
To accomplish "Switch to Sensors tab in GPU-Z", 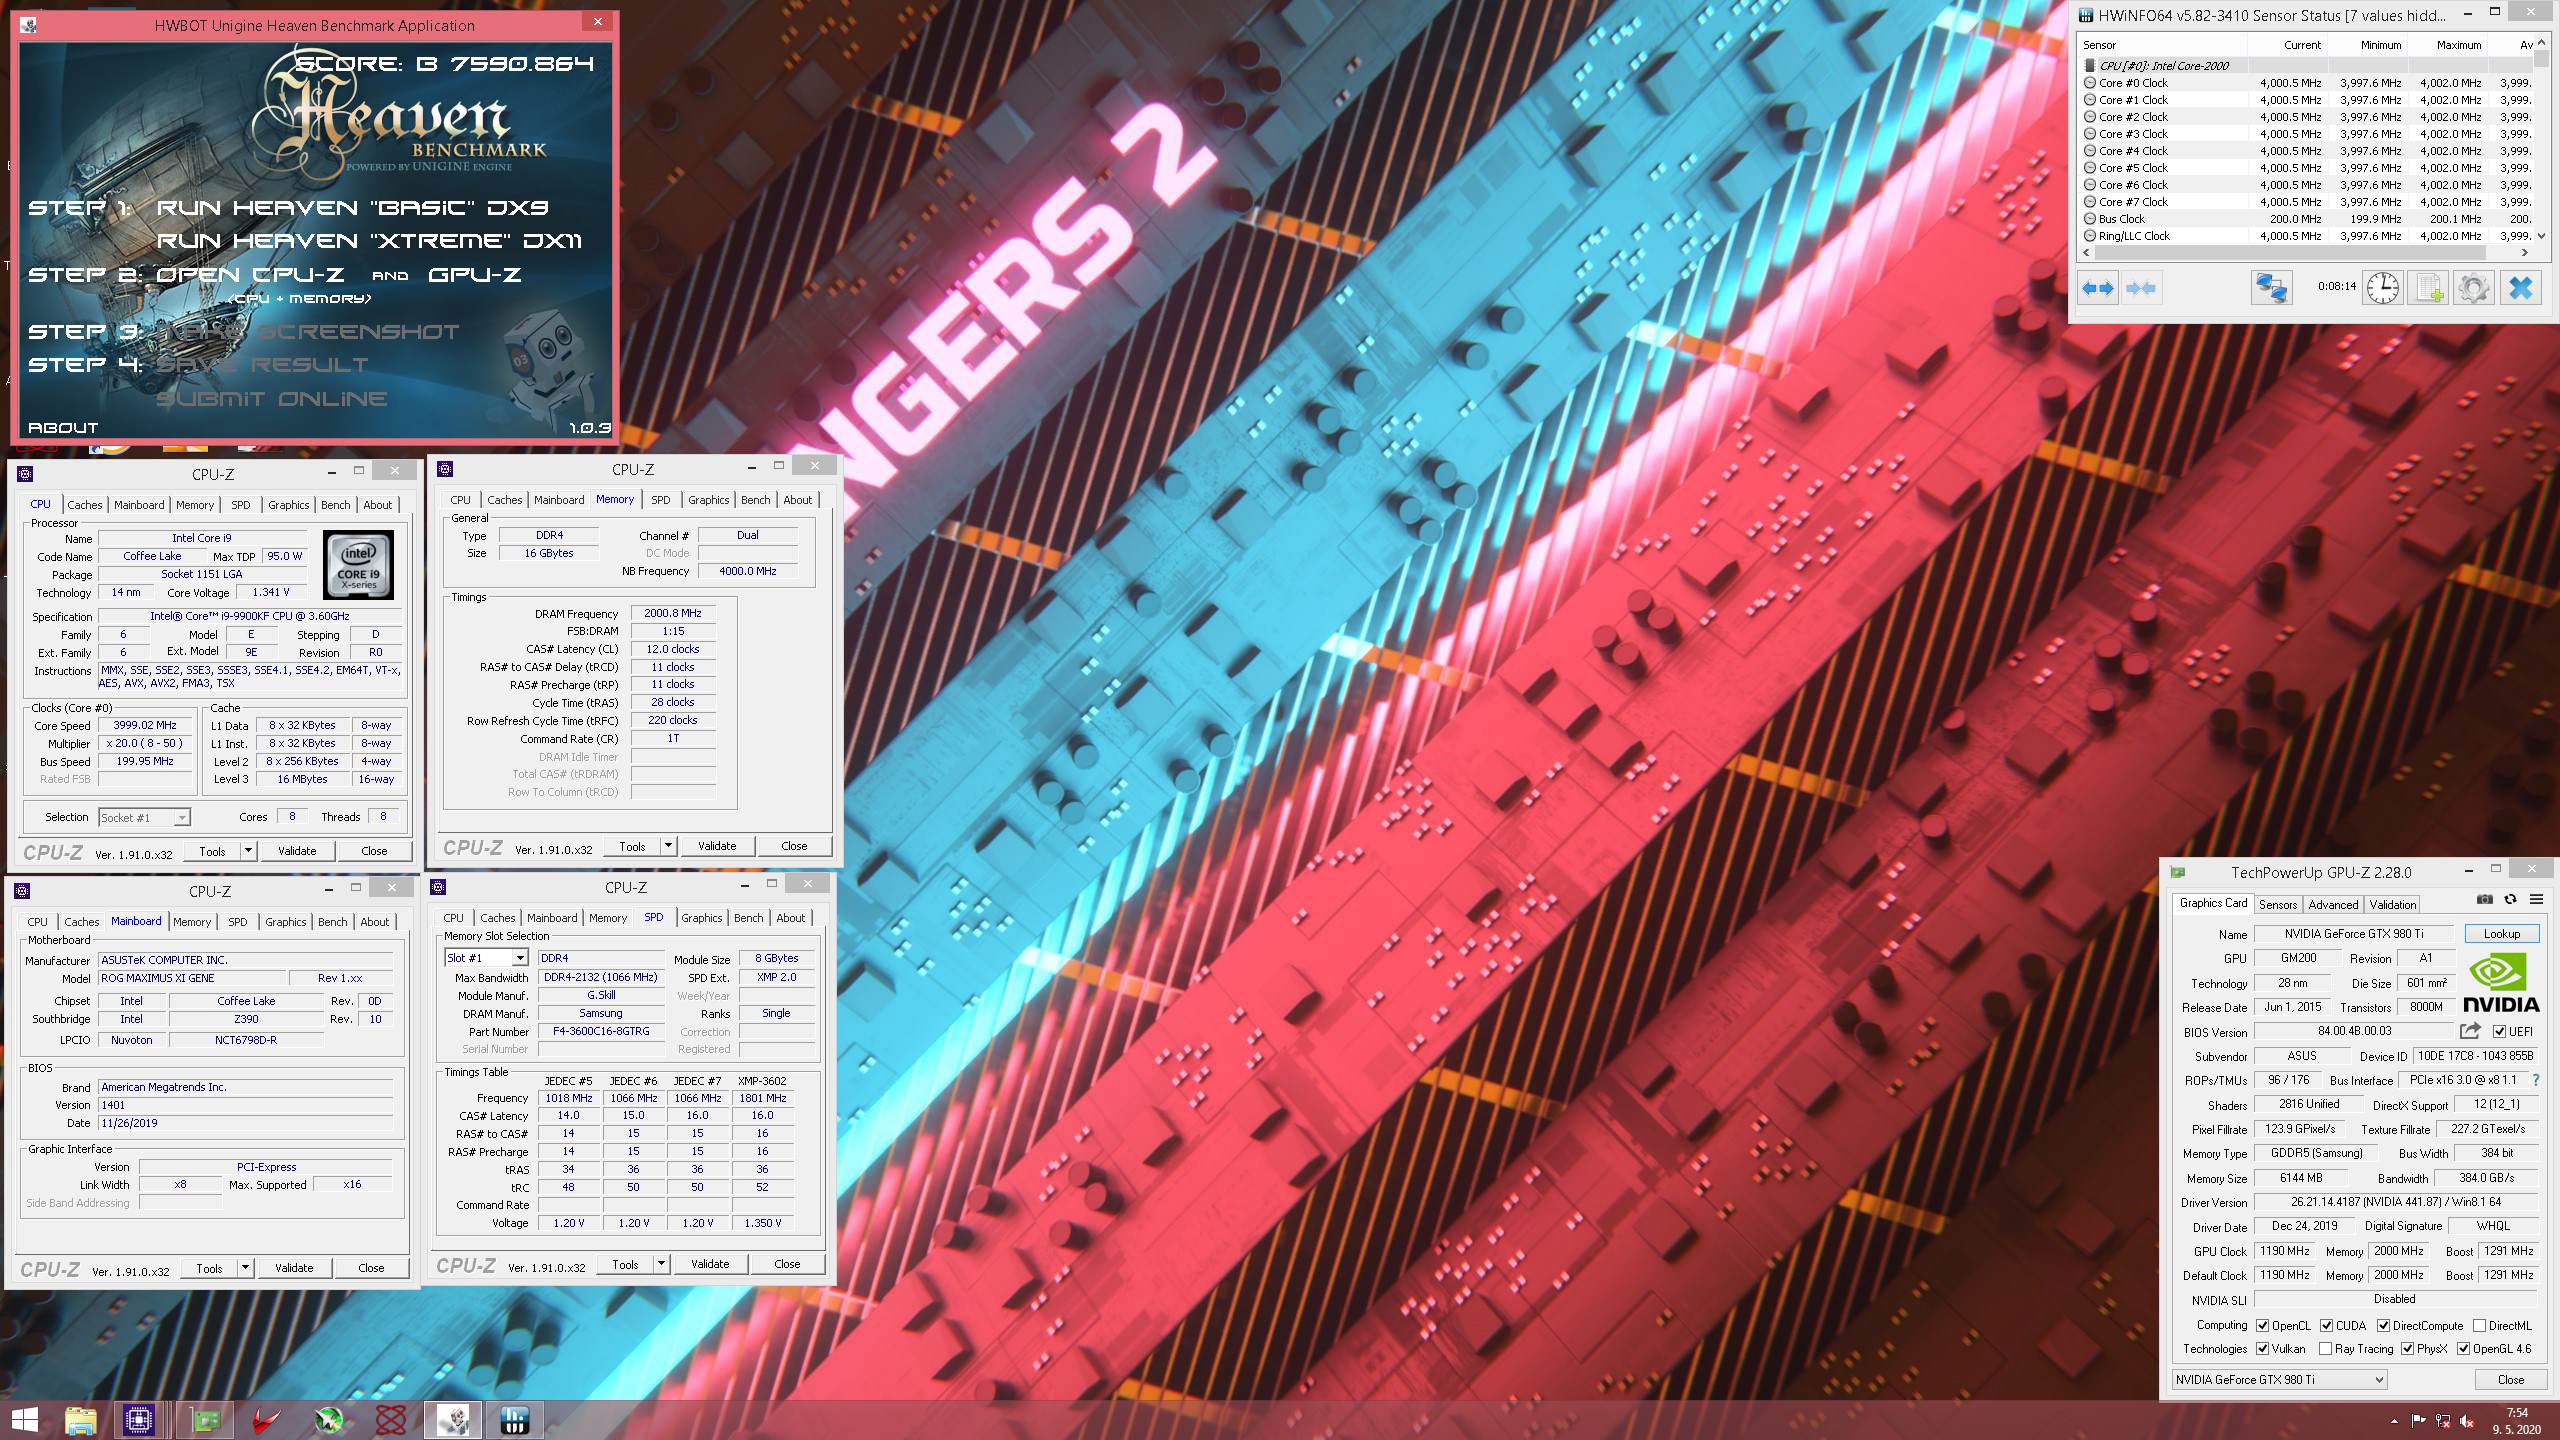I will (2278, 904).
